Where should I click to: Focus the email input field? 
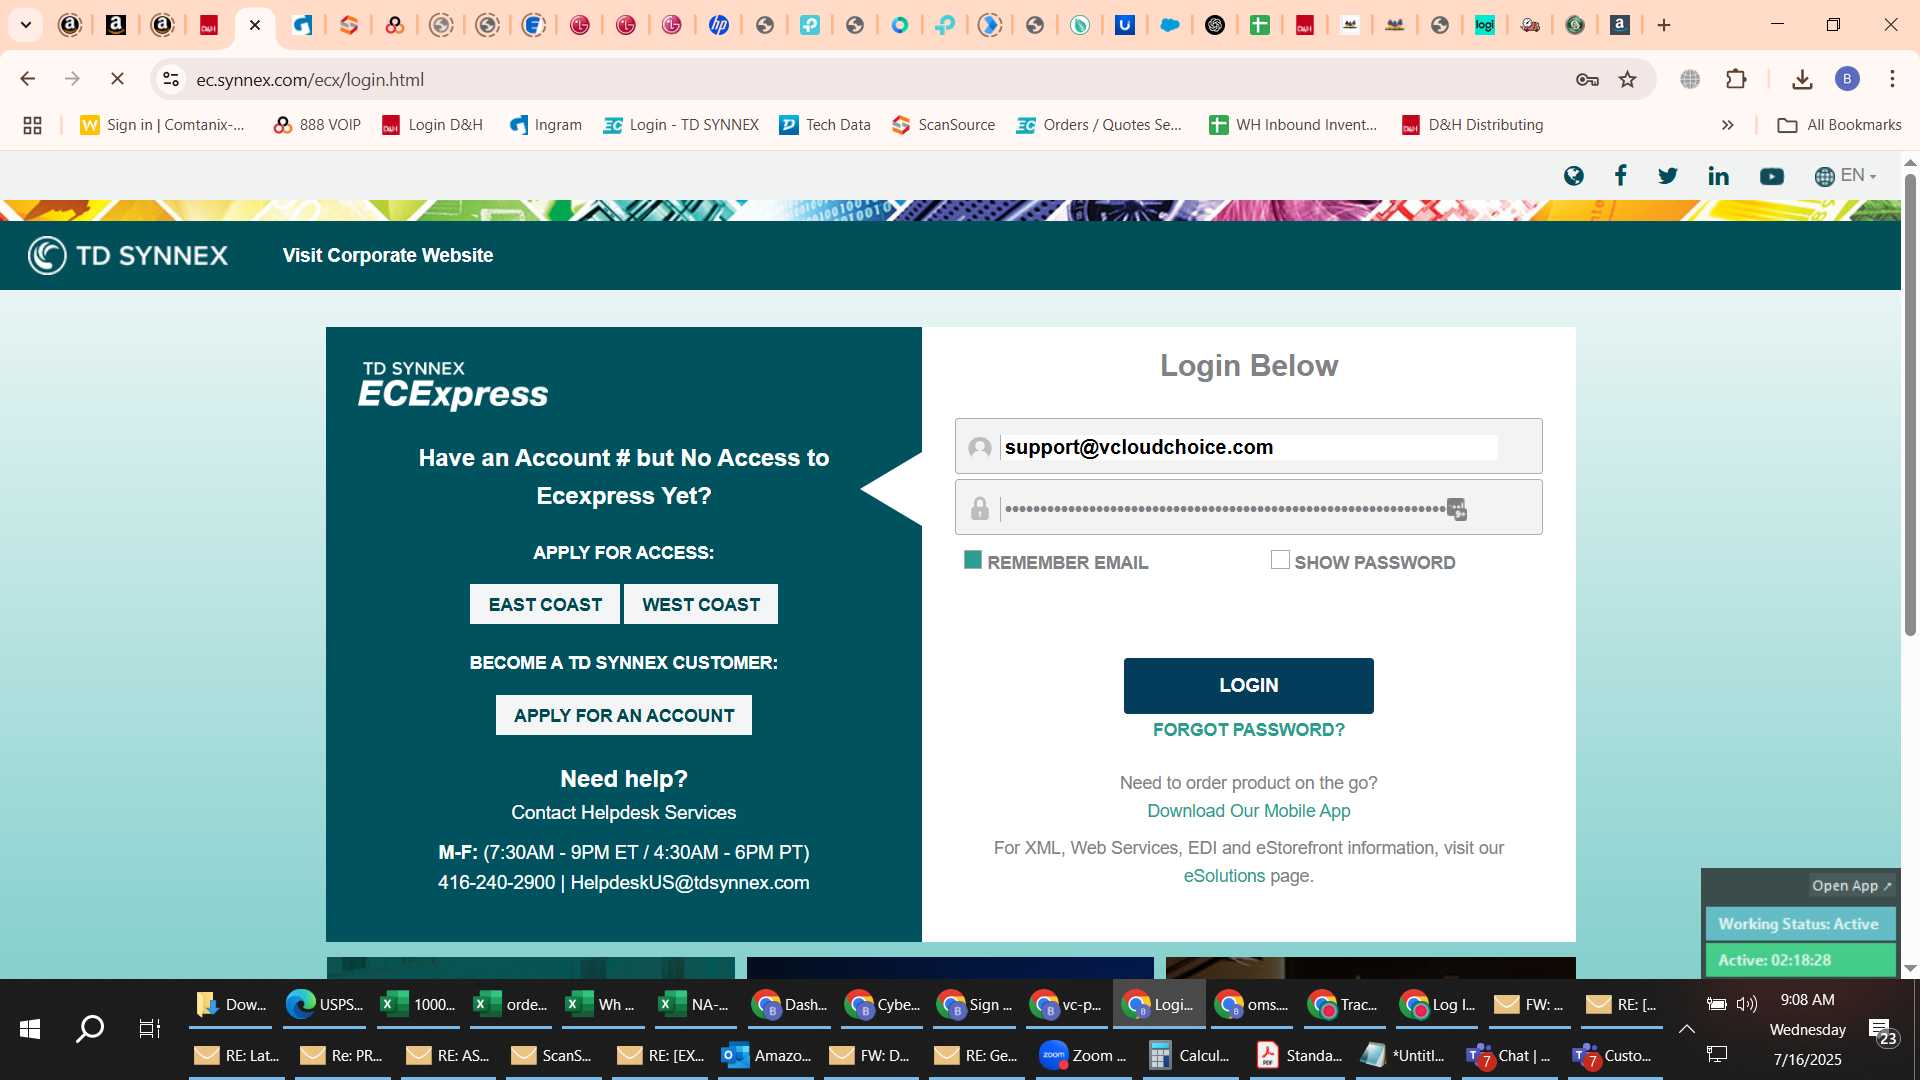[x=1249, y=446]
